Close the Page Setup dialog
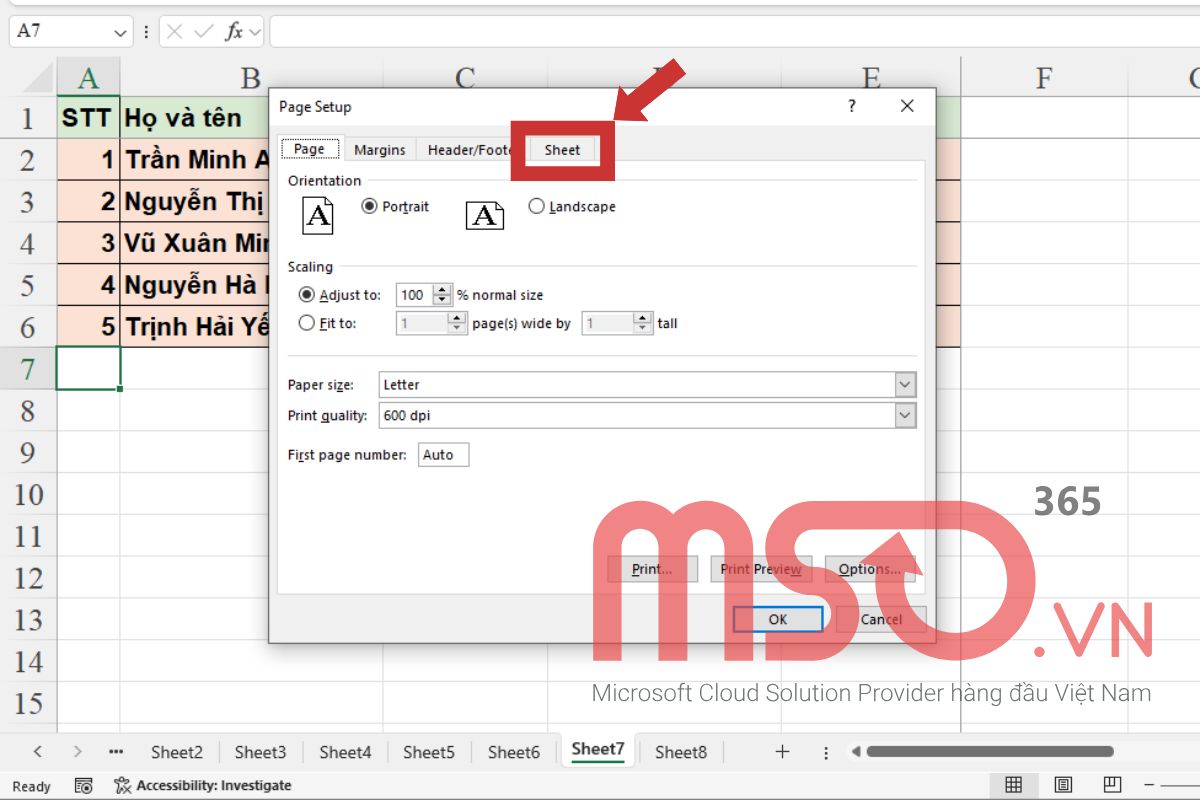This screenshot has width=1200, height=800. tap(907, 106)
